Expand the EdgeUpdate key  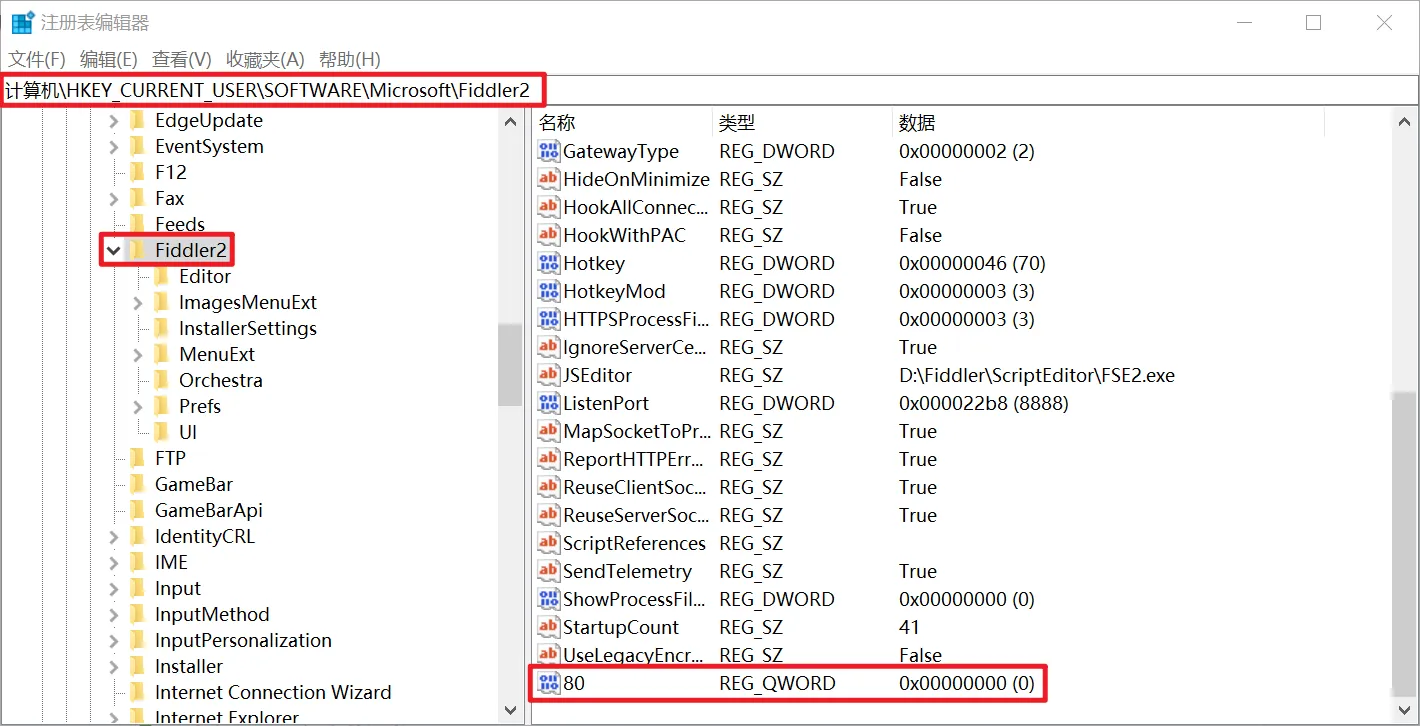(x=114, y=120)
